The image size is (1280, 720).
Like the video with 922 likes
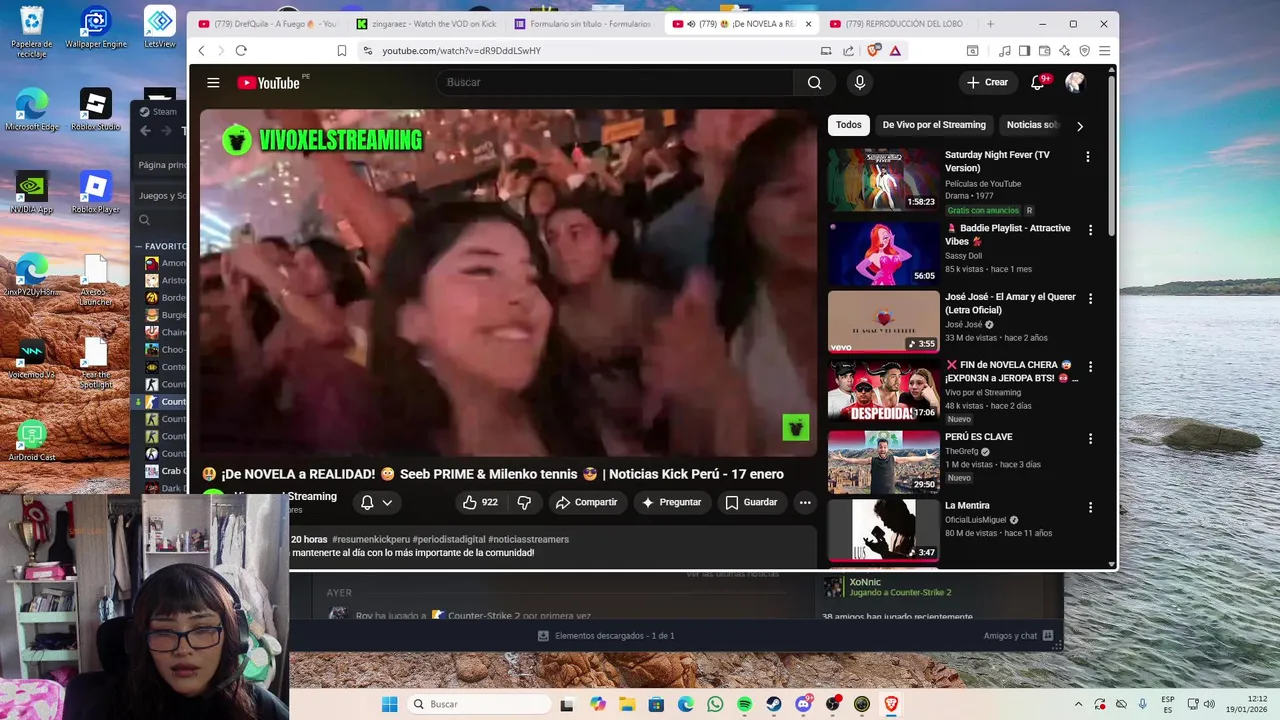pos(480,502)
